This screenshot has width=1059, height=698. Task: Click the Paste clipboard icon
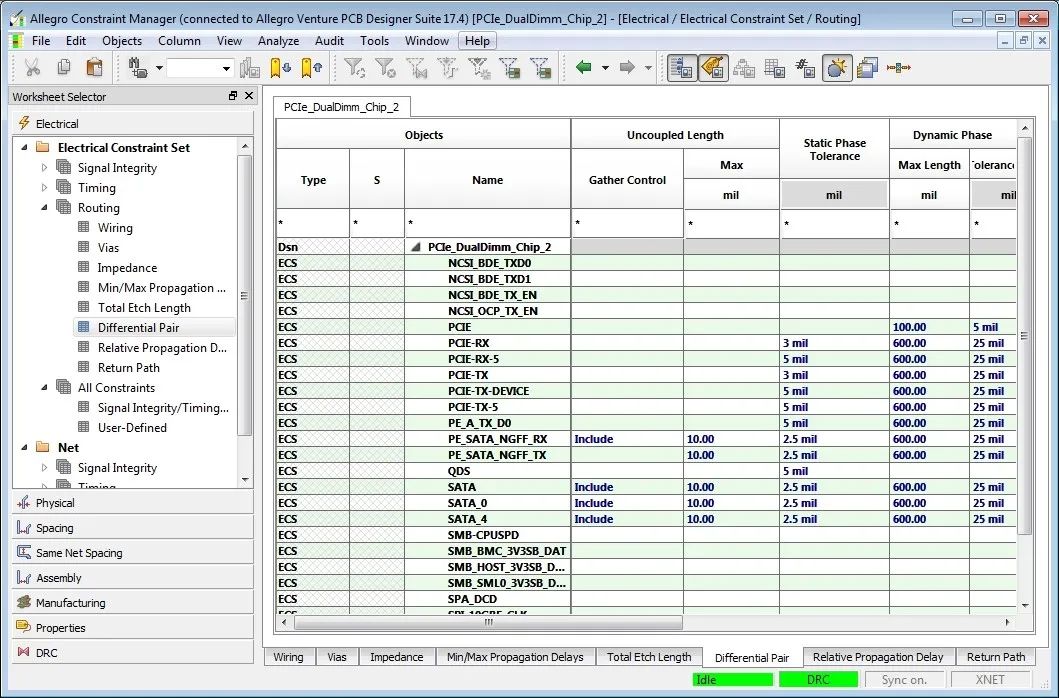[x=95, y=68]
